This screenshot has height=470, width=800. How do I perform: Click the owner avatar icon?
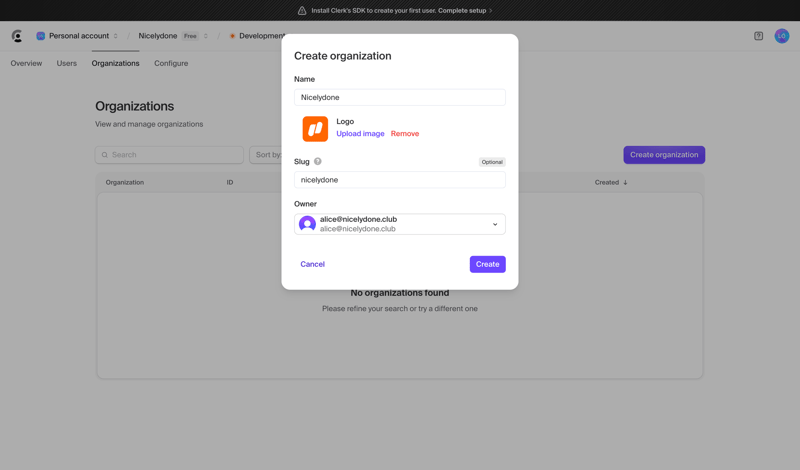[307, 224]
